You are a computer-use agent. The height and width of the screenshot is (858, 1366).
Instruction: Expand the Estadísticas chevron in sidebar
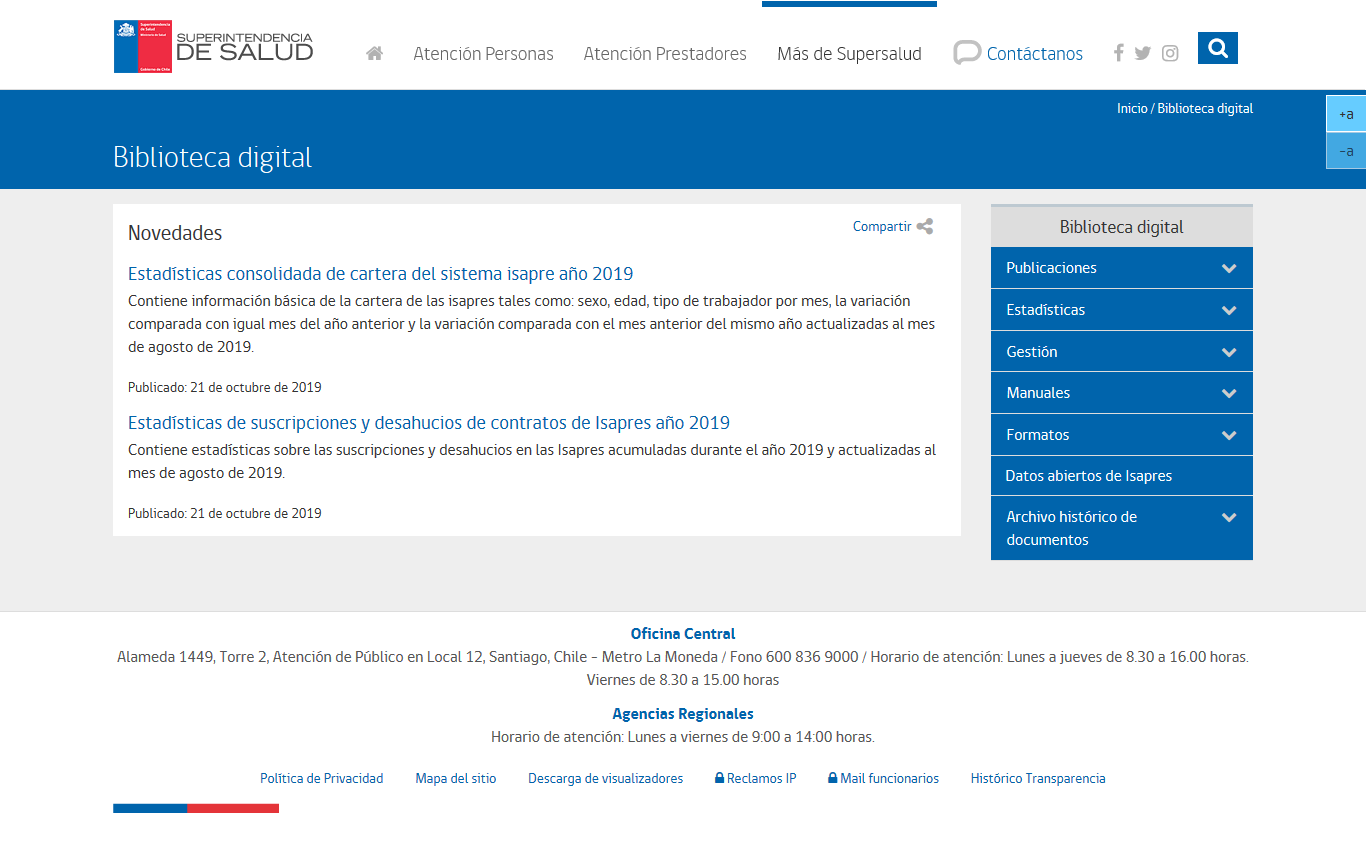(1229, 310)
